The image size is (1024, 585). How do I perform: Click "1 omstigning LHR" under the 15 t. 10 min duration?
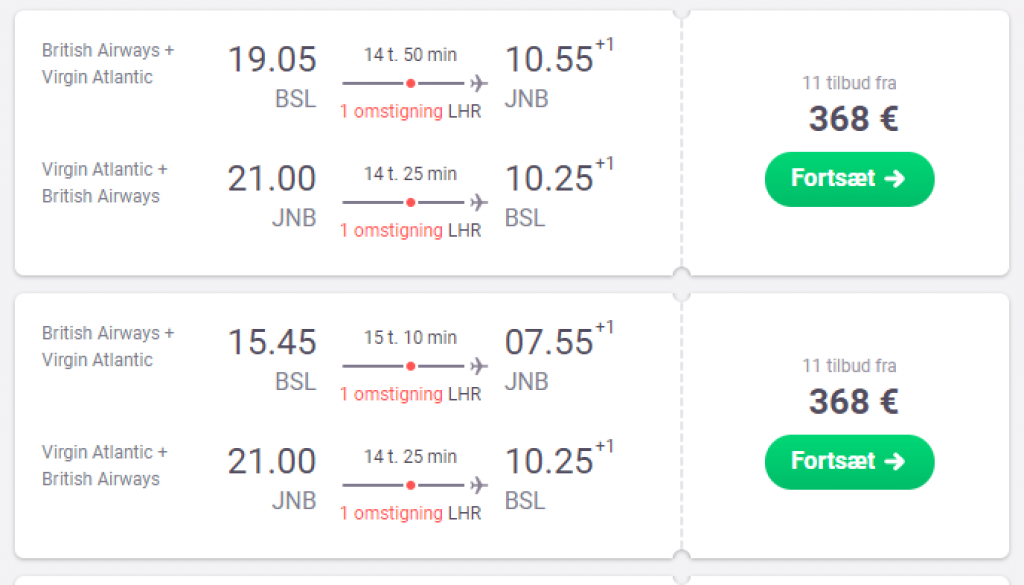(410, 394)
